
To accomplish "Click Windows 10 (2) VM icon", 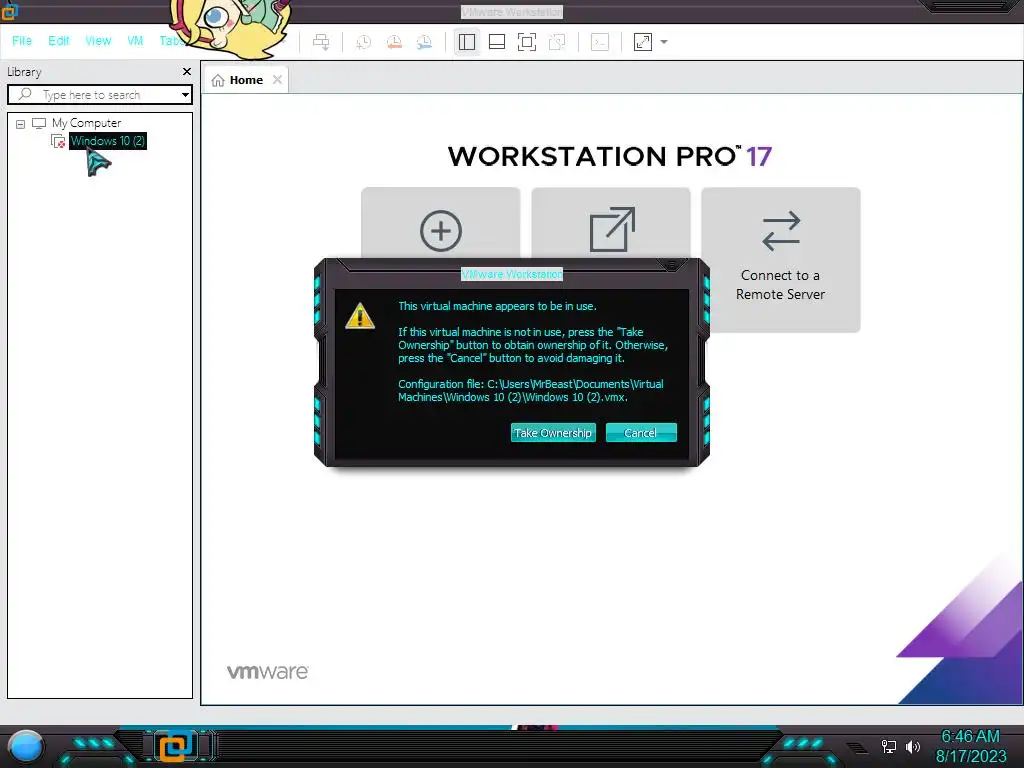I will click(58, 141).
